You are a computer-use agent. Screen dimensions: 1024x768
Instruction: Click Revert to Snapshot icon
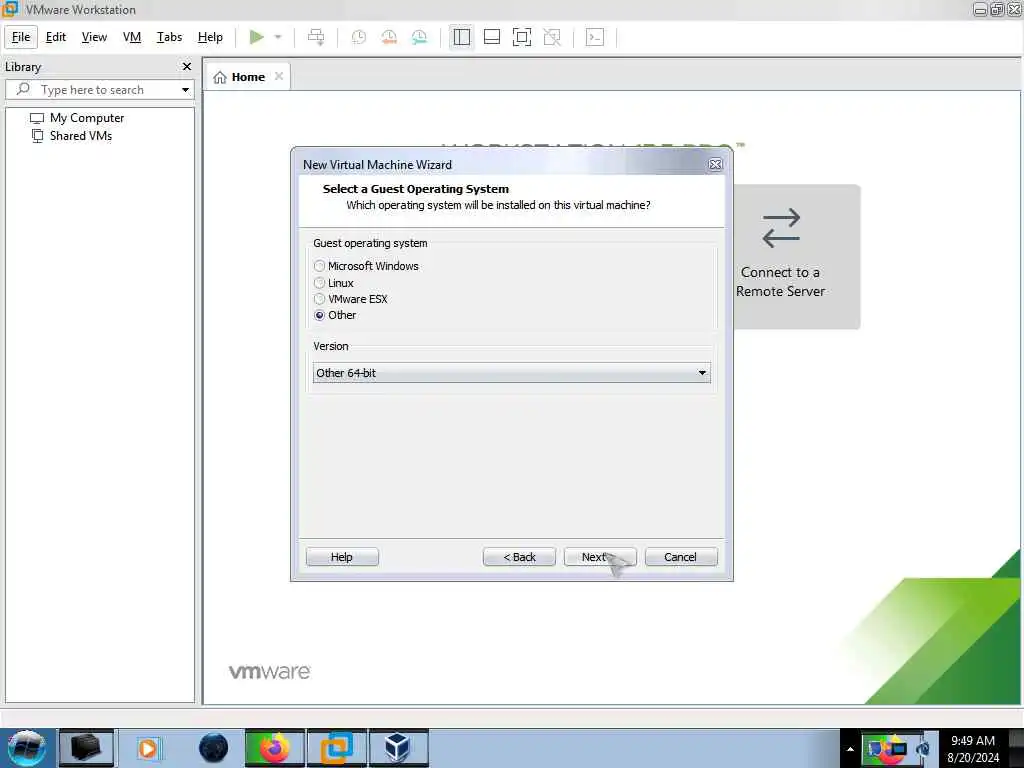[x=389, y=37]
